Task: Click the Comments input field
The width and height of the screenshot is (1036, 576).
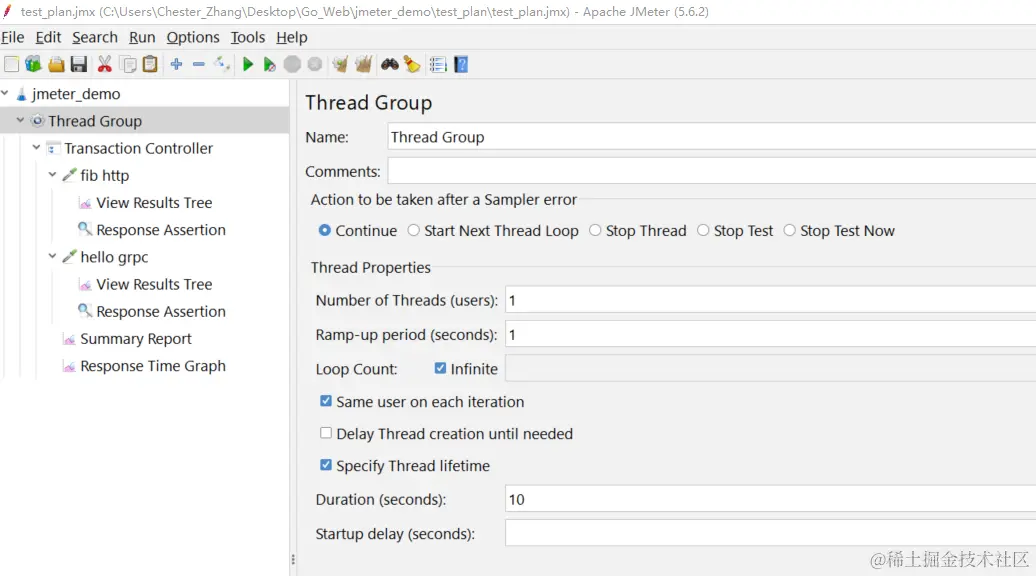Action: click(712, 171)
